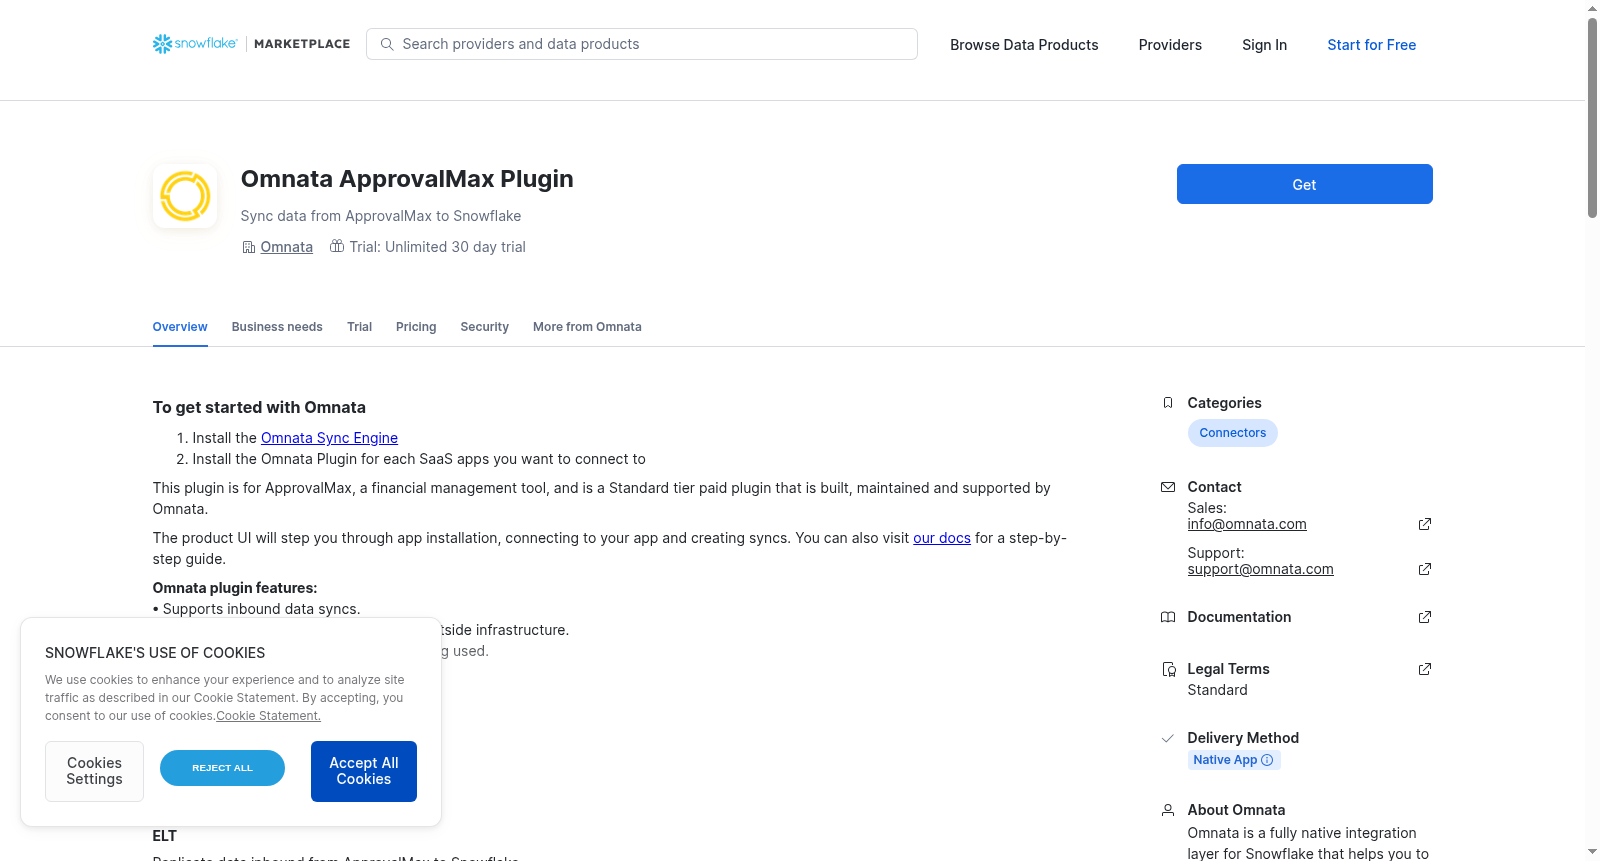Email info@omnata.com sales address
The image size is (1600, 861).
pyautogui.click(x=1247, y=524)
